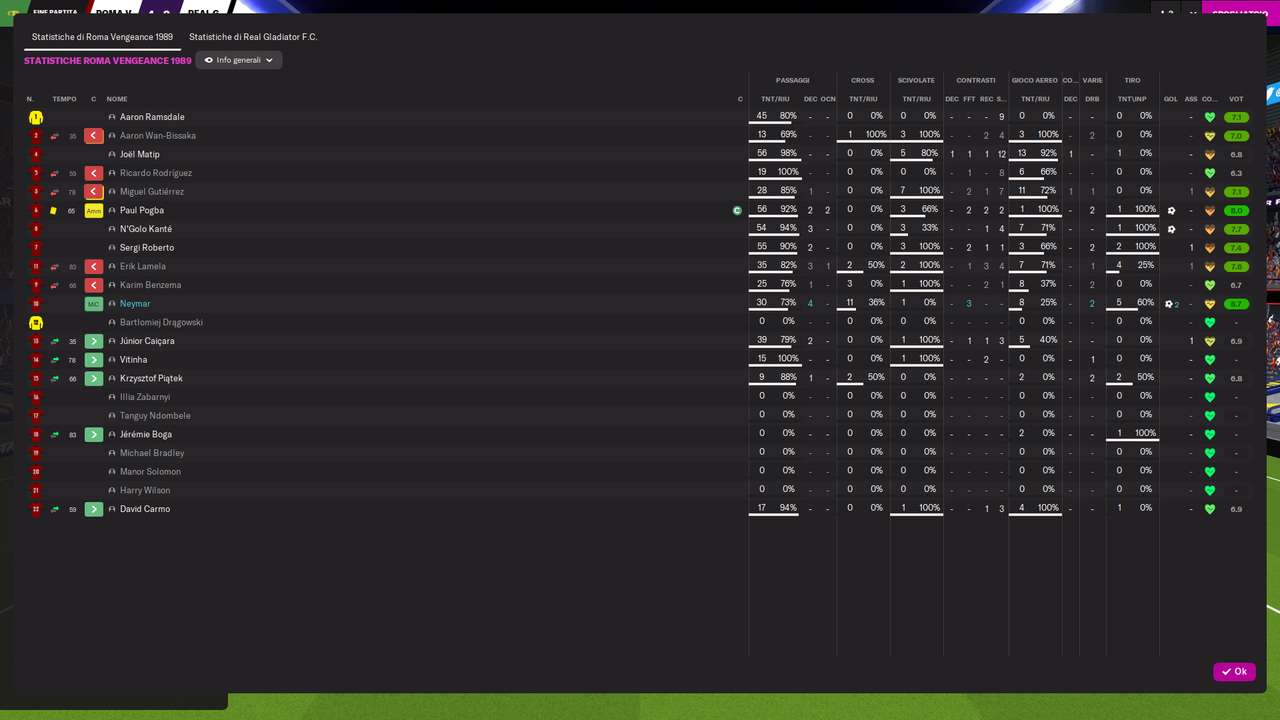Click Paul Pogba's 8.0 match rating
Viewport: 1280px width, 720px height.
coord(1236,211)
